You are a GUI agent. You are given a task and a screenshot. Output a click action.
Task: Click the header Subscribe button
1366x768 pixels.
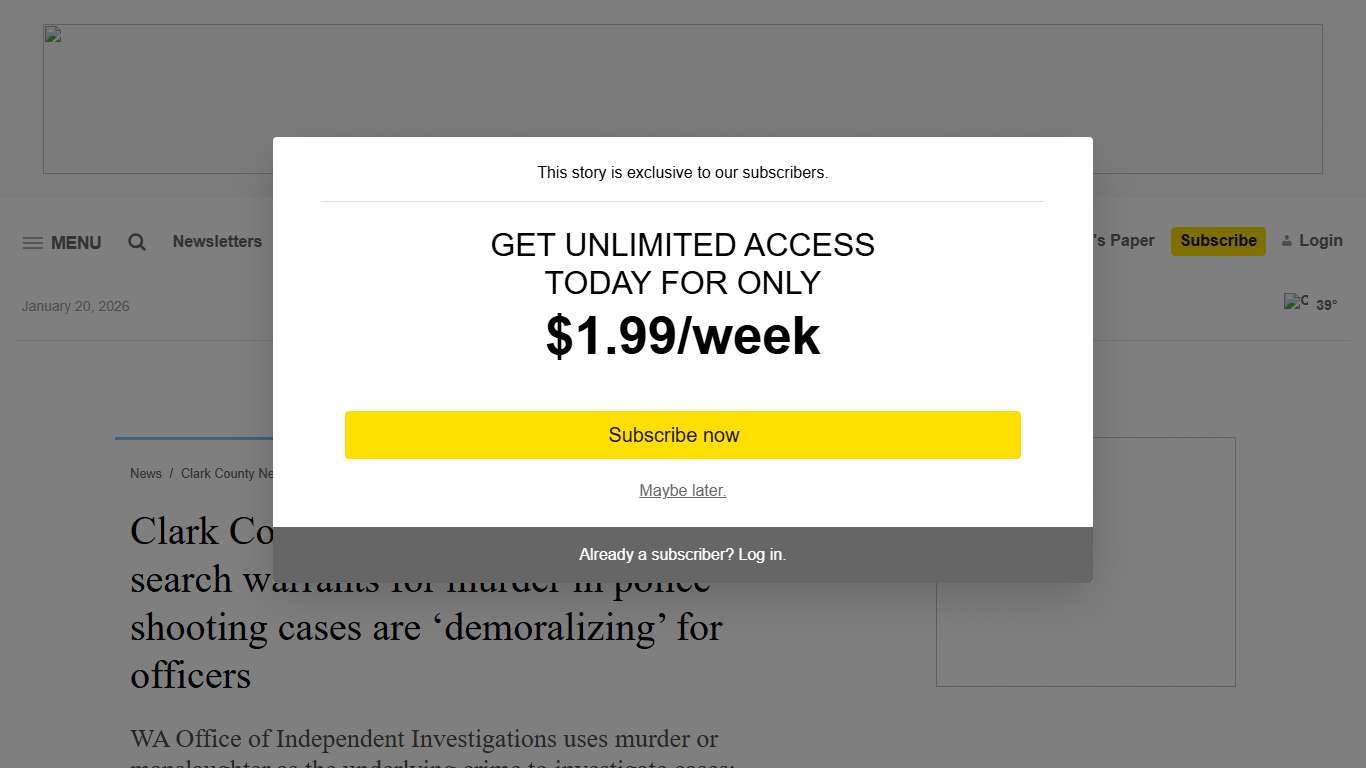pos(1218,241)
